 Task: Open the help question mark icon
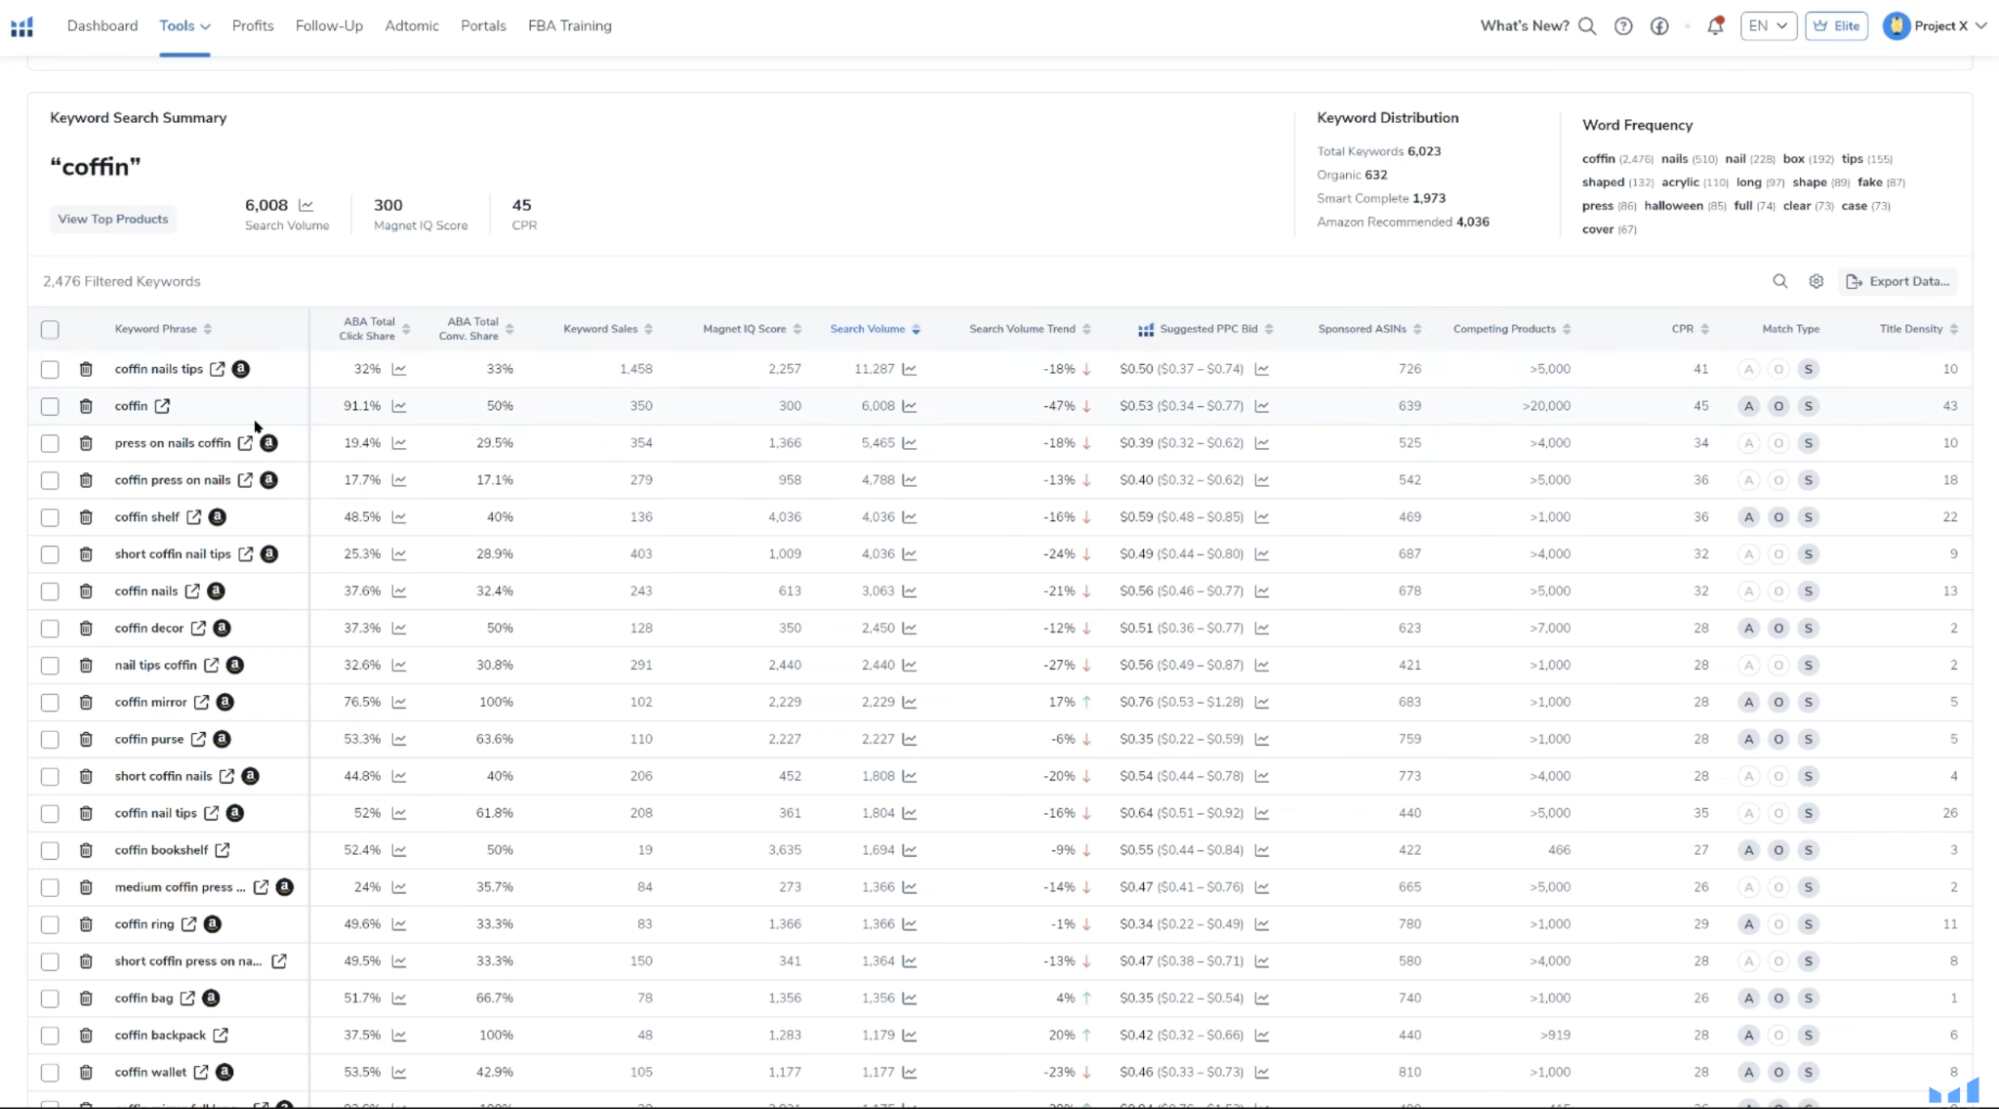click(1623, 26)
